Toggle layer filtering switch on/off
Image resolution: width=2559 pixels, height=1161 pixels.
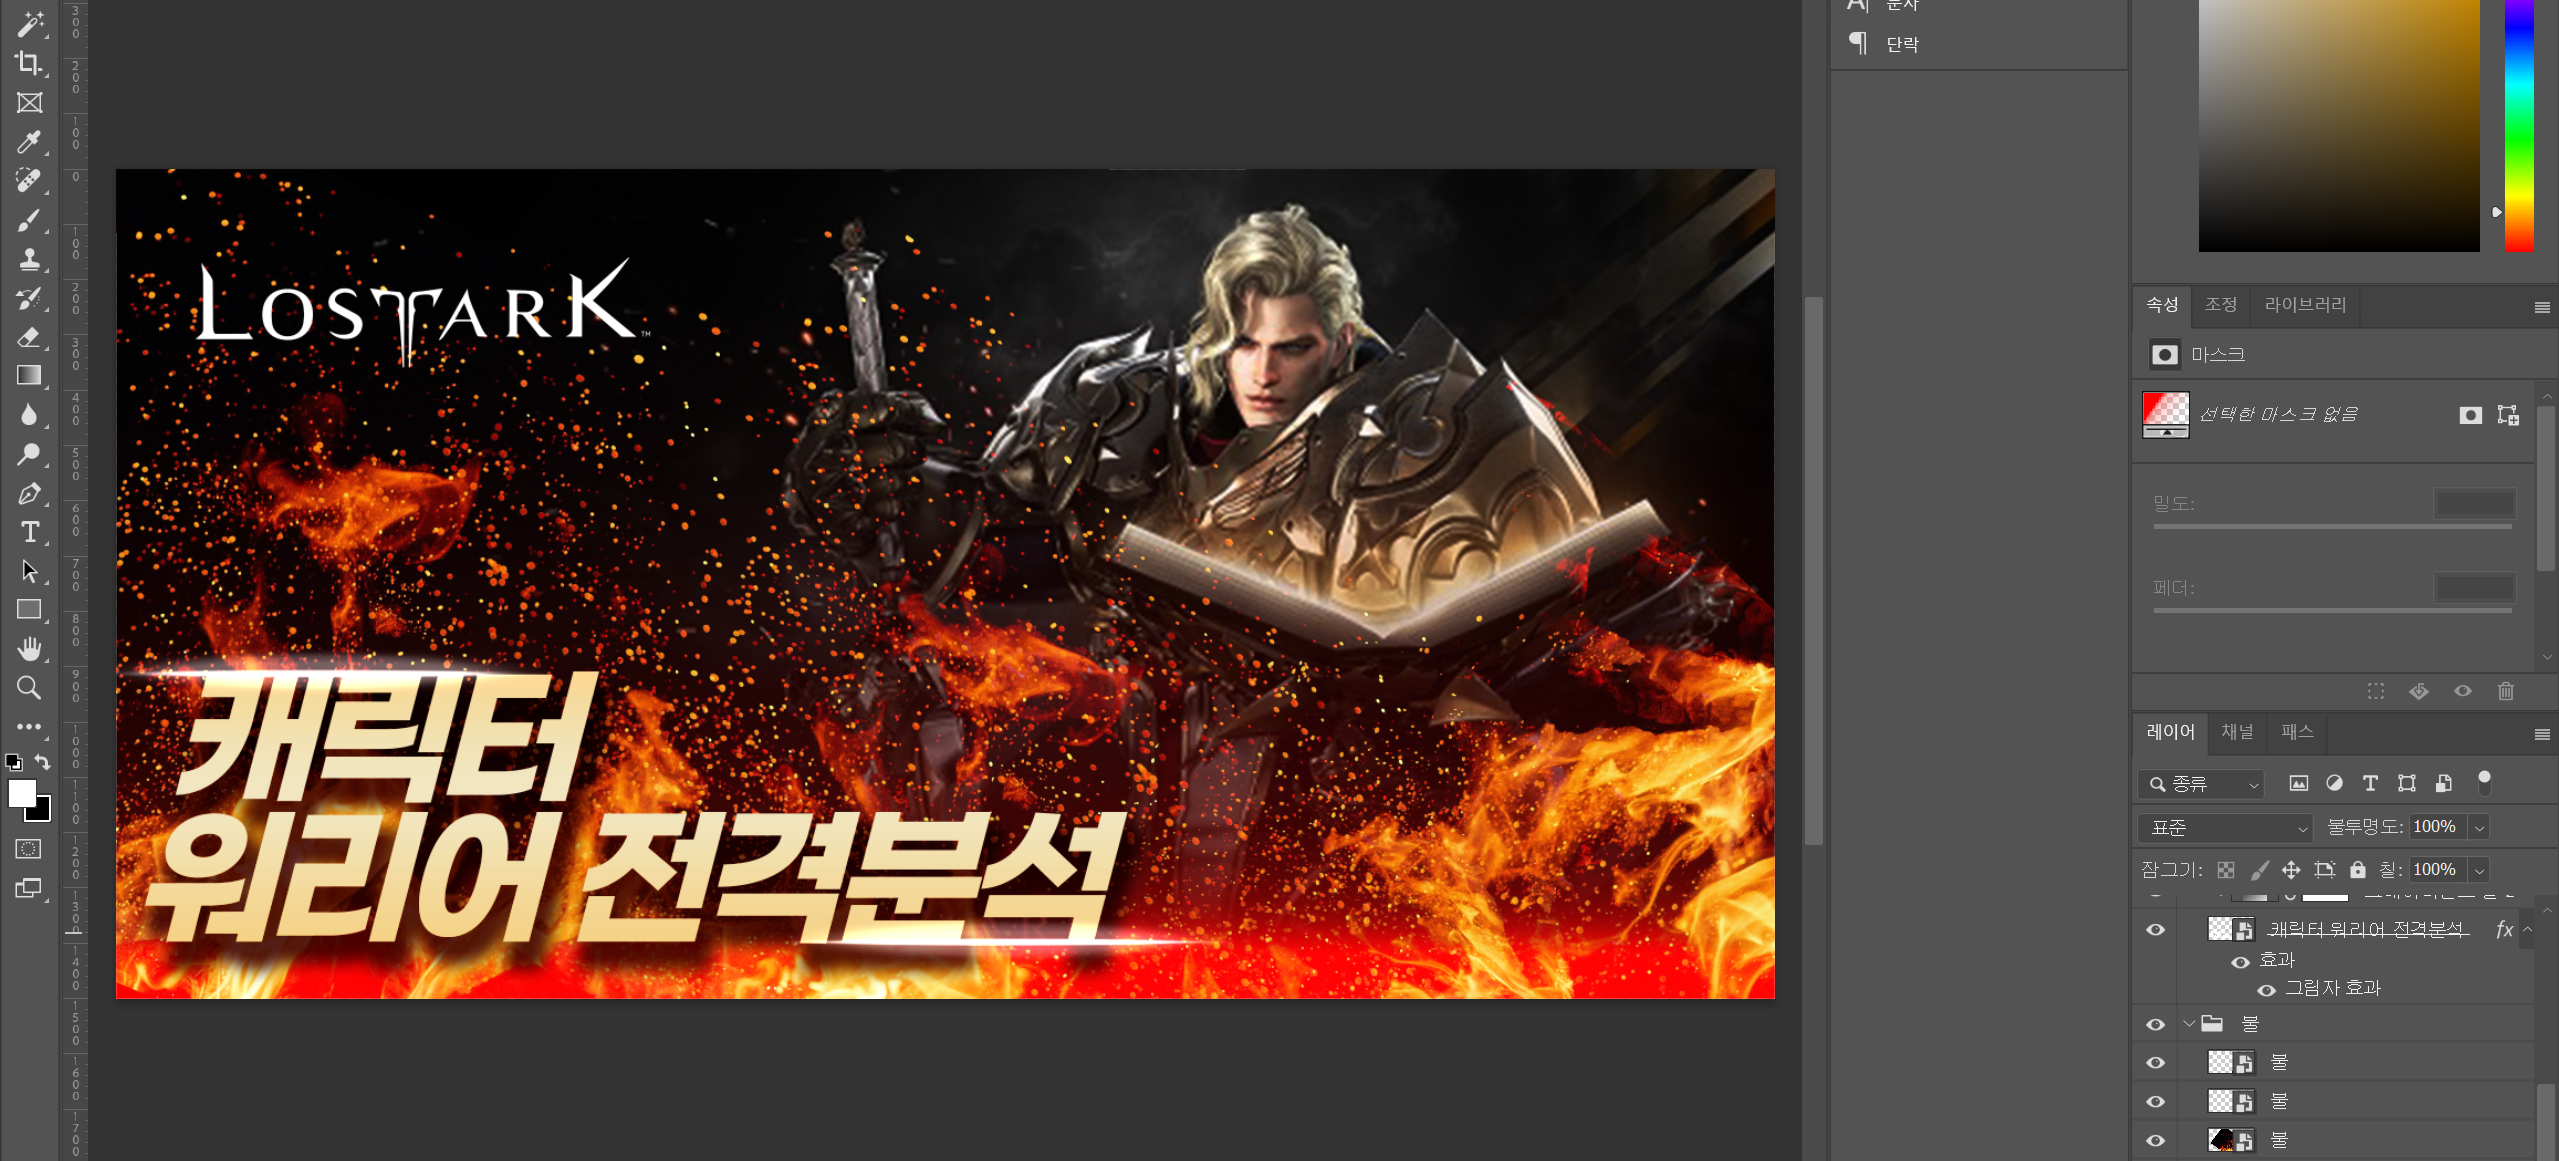click(x=2484, y=783)
